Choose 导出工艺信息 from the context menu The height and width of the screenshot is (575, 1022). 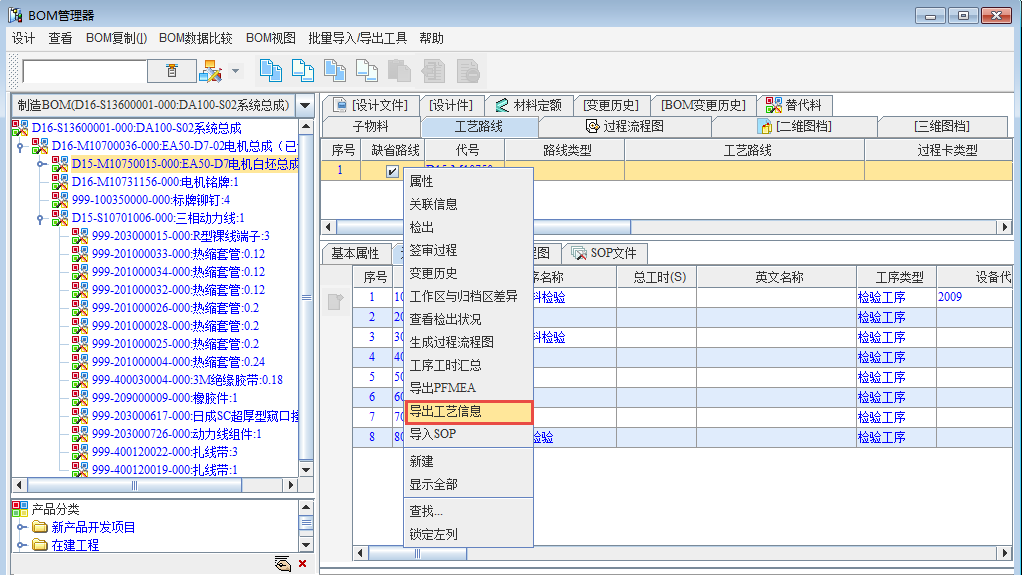pyautogui.click(x=468, y=412)
